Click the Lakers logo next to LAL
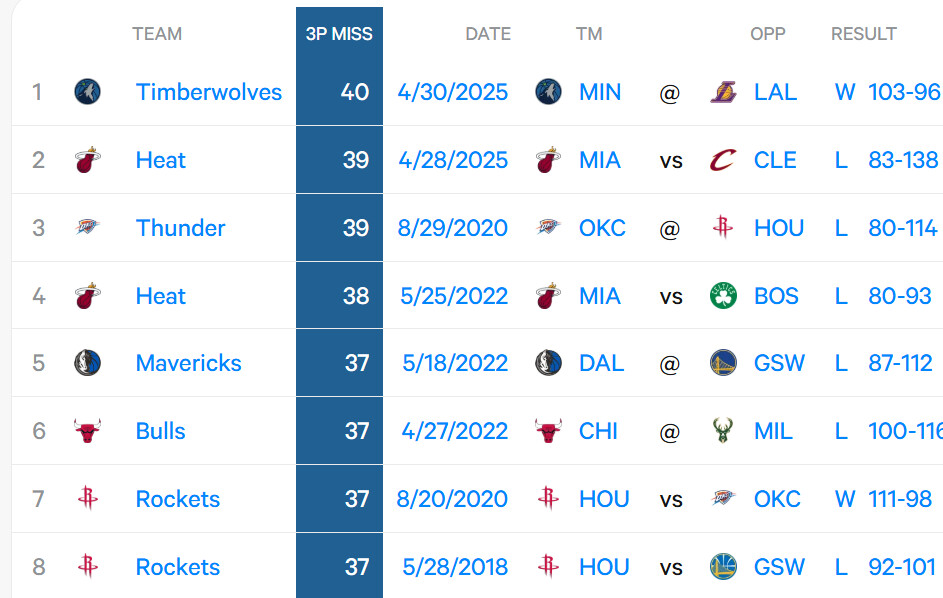 (x=723, y=92)
